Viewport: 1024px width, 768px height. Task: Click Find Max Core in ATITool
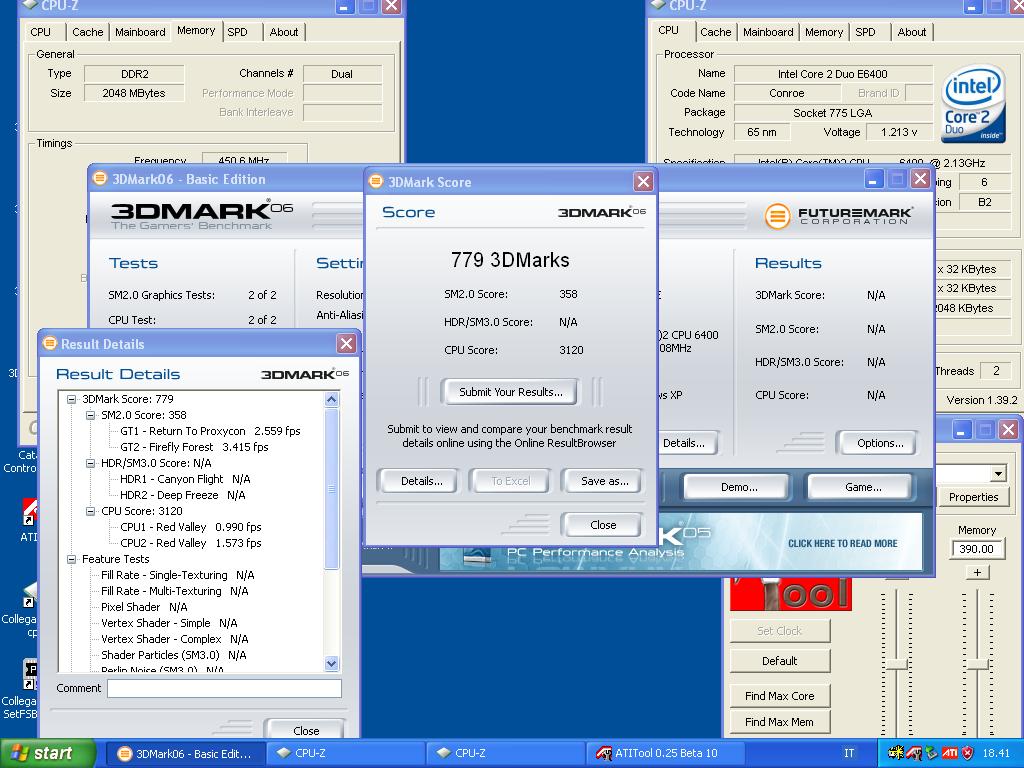(780, 696)
